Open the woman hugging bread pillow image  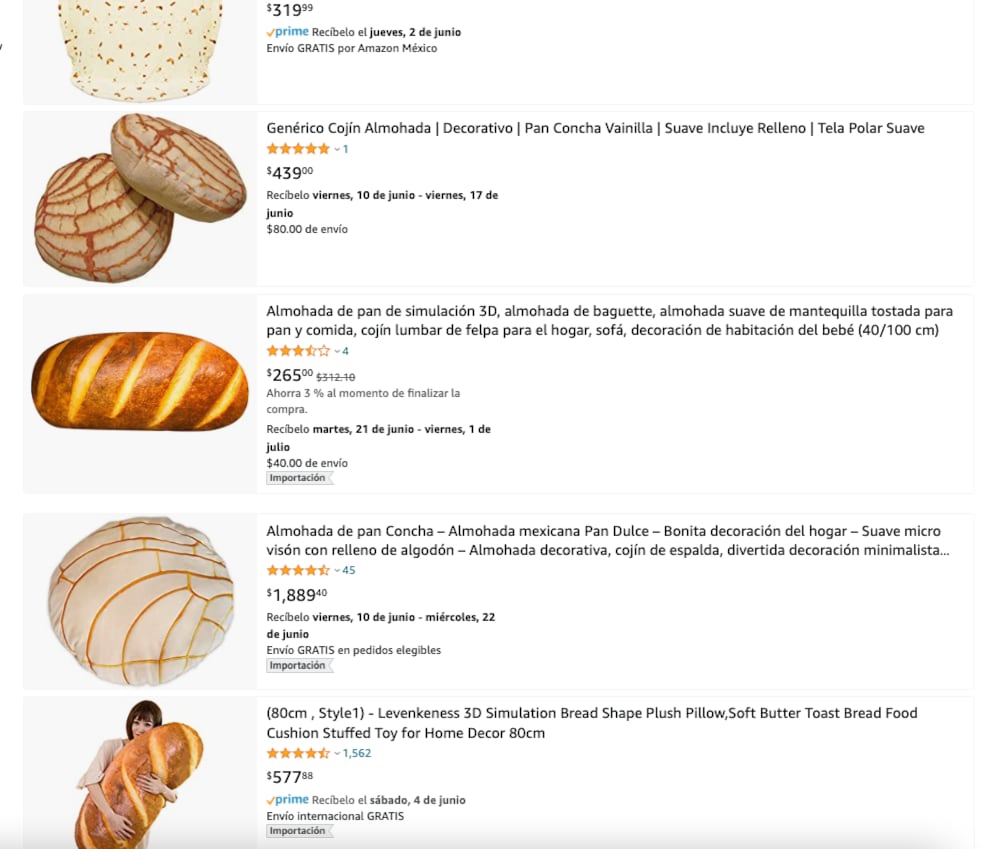coord(140,772)
